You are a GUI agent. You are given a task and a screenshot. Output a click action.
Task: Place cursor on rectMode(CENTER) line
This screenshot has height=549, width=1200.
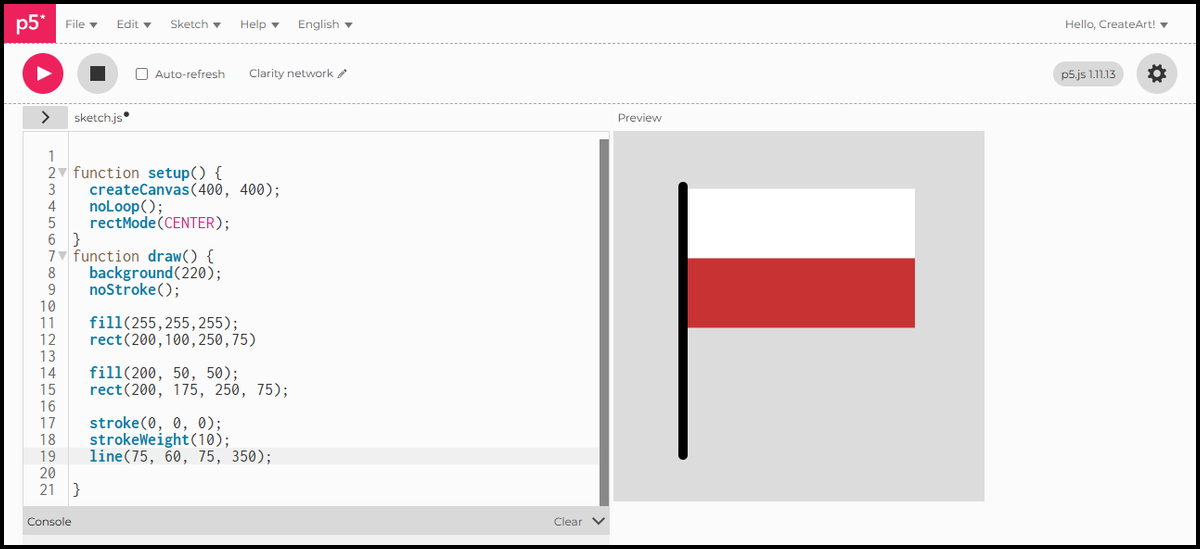coord(160,223)
